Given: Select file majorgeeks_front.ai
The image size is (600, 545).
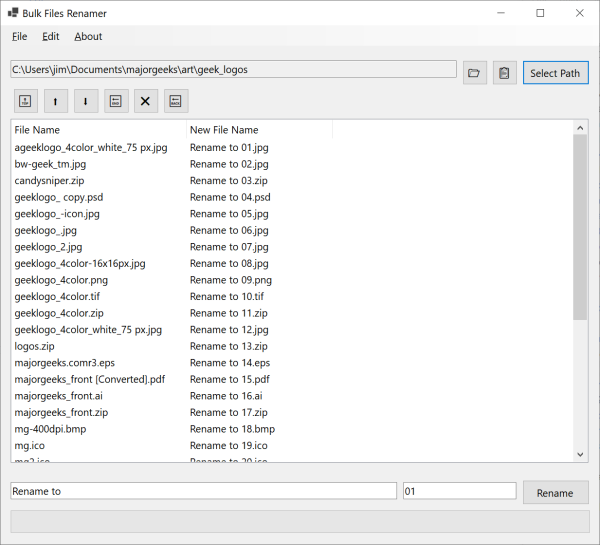Looking at the screenshot, I should 59,396.
